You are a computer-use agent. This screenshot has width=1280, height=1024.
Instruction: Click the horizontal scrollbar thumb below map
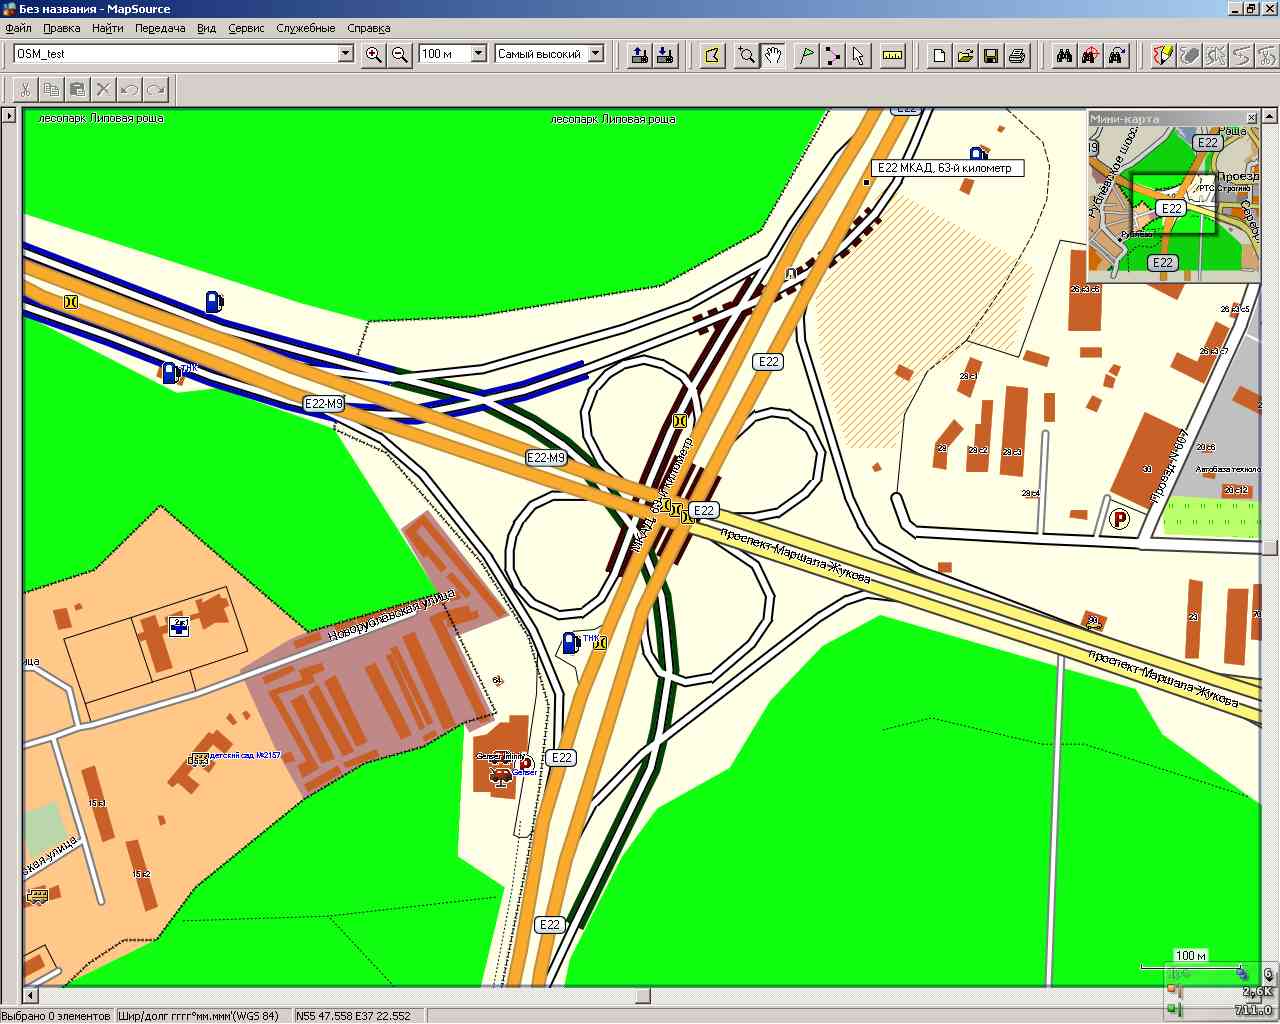pos(643,996)
